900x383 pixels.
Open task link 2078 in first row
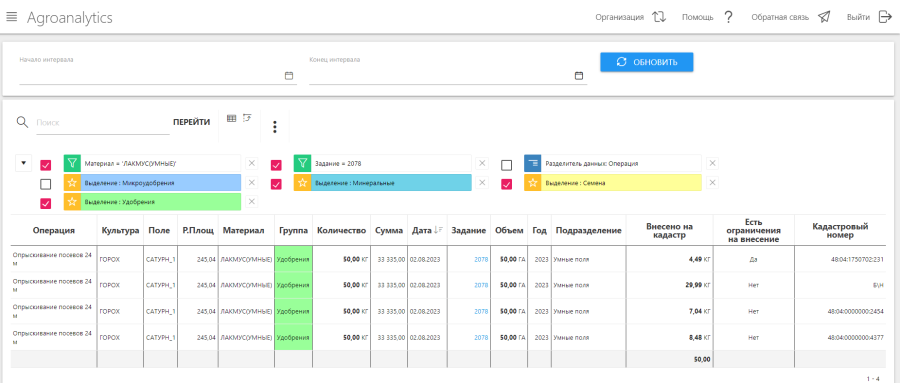[481, 260]
